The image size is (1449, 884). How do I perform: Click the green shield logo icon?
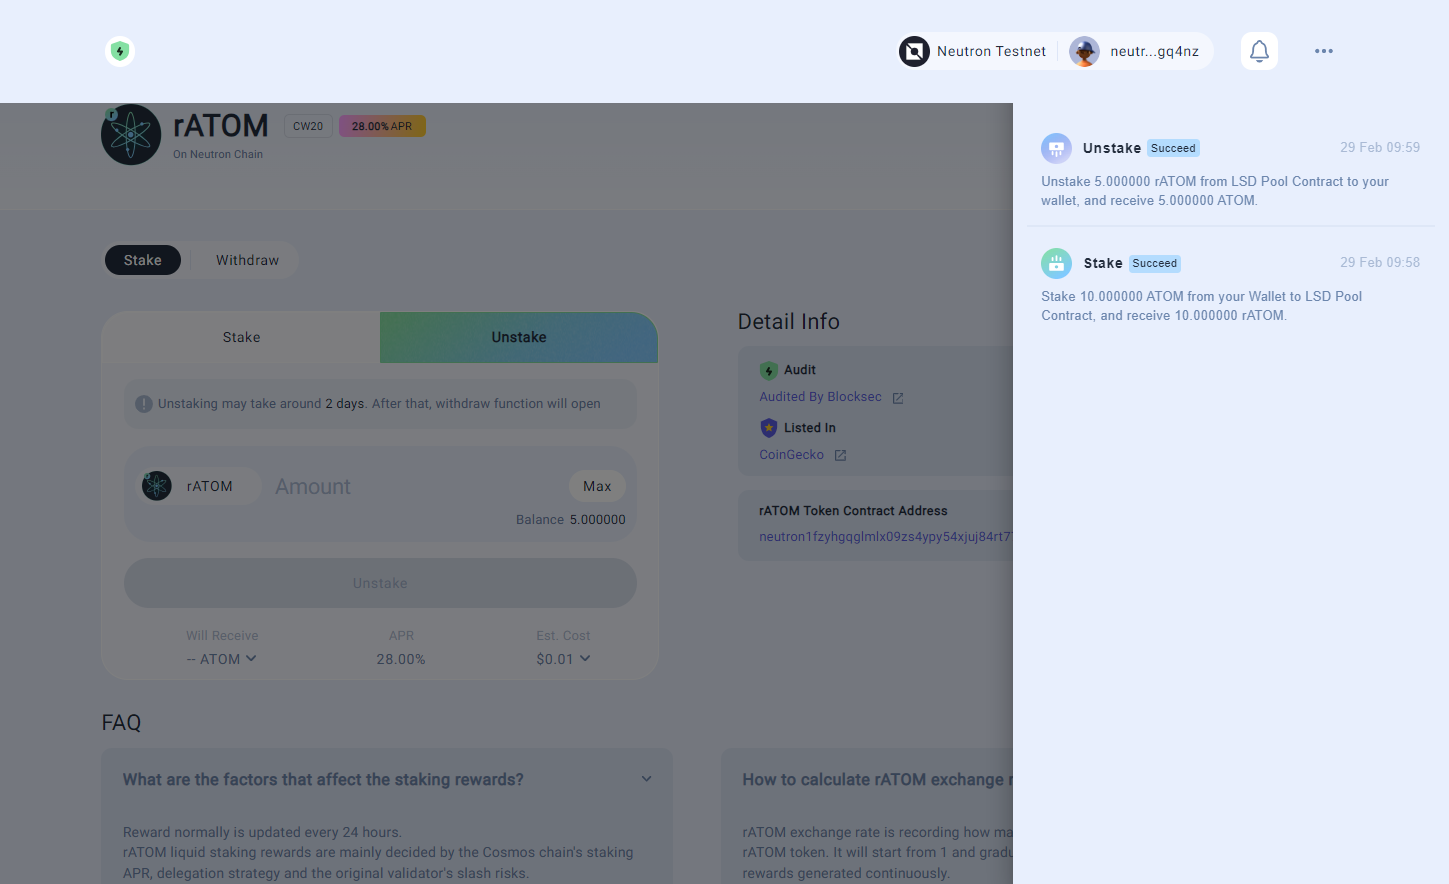tap(120, 51)
